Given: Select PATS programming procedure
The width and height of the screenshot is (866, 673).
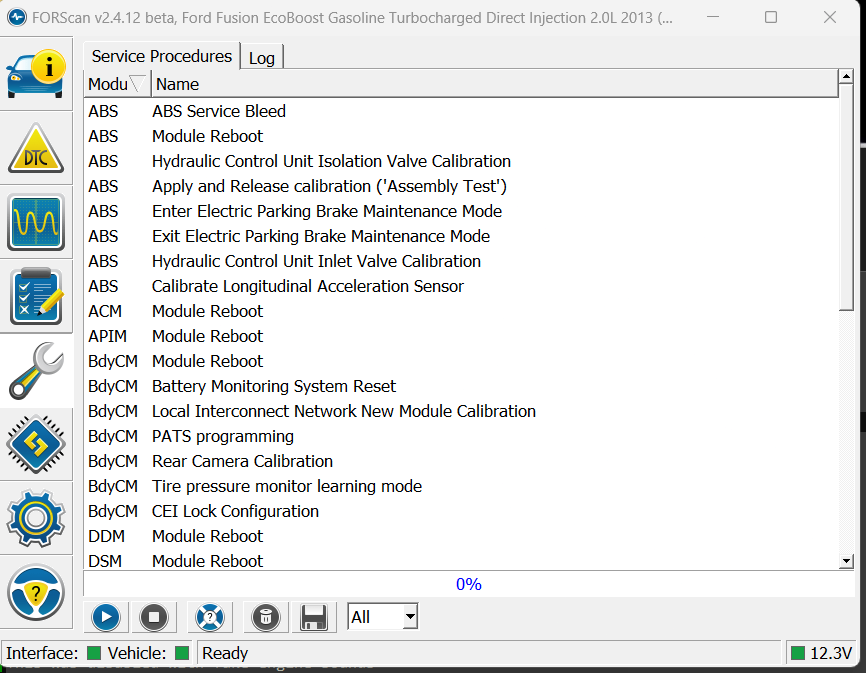Looking at the screenshot, I should 461,436.
